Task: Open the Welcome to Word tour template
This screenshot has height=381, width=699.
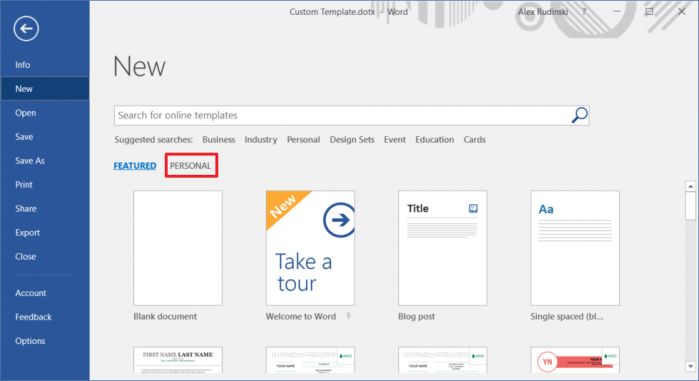Action: coord(310,248)
